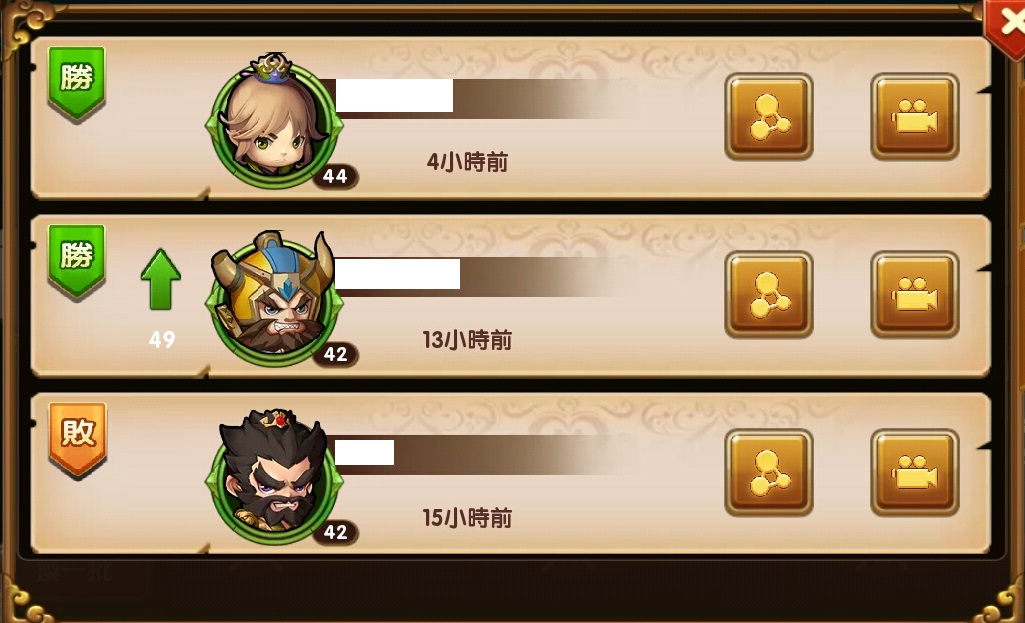Open the video replay of the 15小時前 defeat
This screenshot has width=1025, height=623.
(915, 473)
